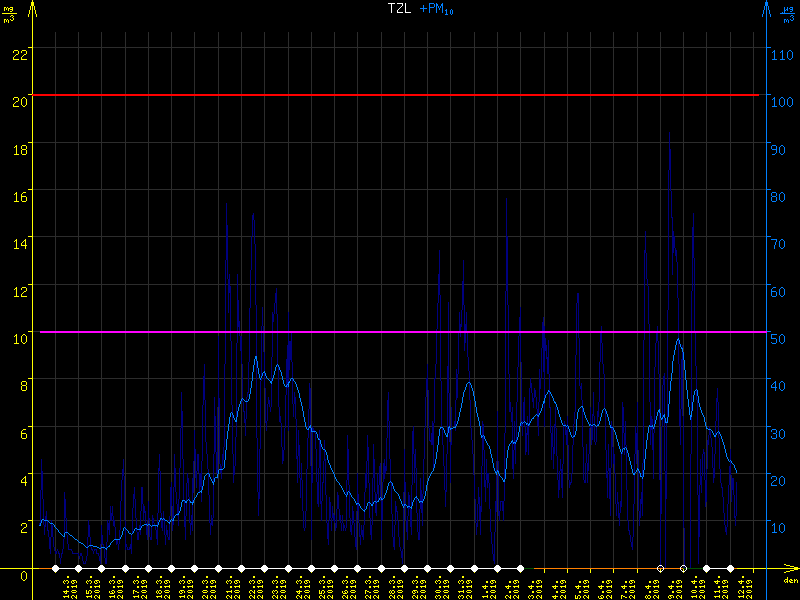Select the 12.4.2019 date label
Screen dimensions: 800x600
tap(742, 587)
